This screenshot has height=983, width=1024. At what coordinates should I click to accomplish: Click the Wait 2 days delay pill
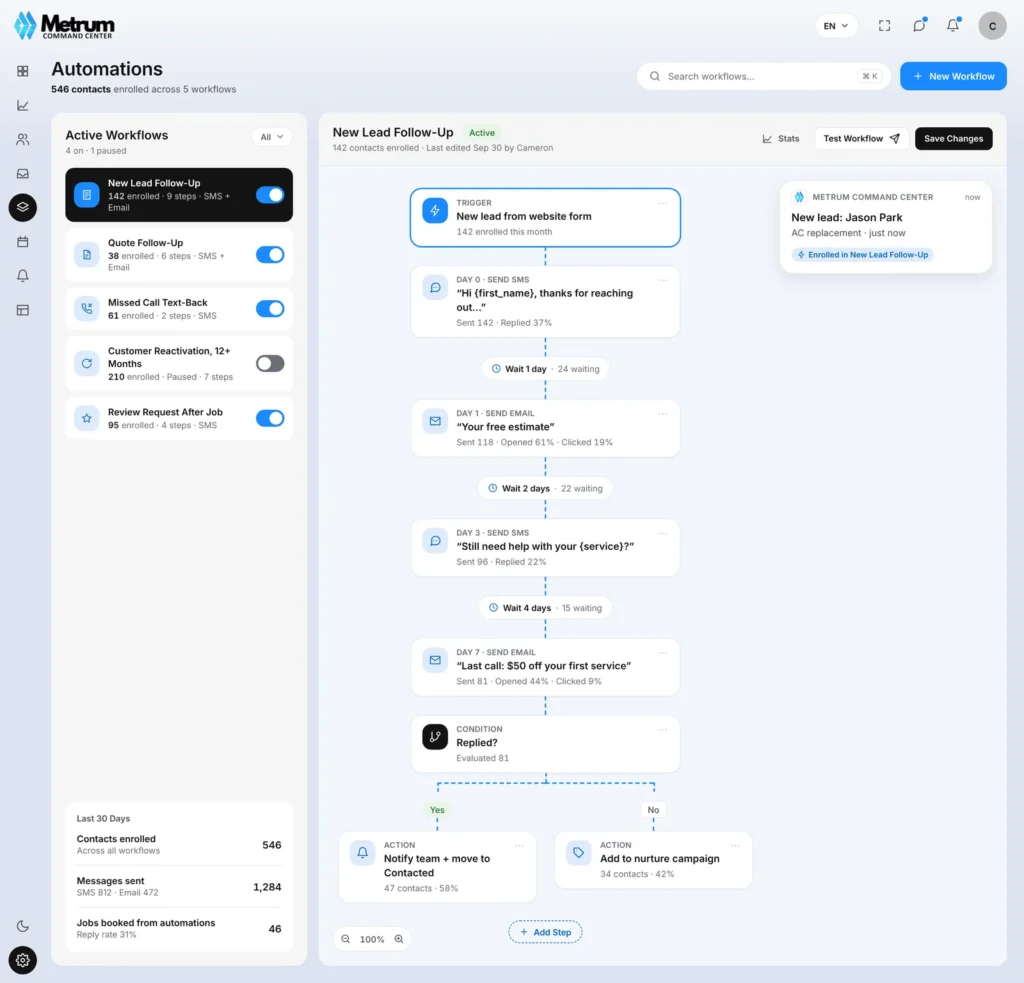point(545,489)
